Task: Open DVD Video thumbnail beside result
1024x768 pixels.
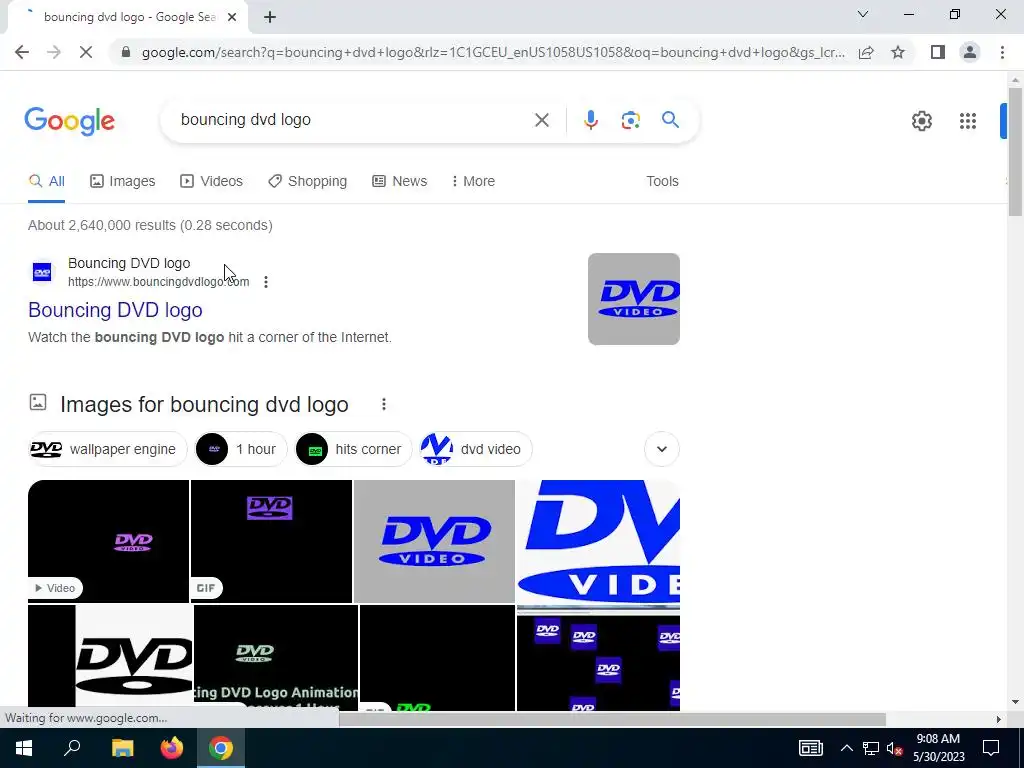Action: tap(633, 299)
